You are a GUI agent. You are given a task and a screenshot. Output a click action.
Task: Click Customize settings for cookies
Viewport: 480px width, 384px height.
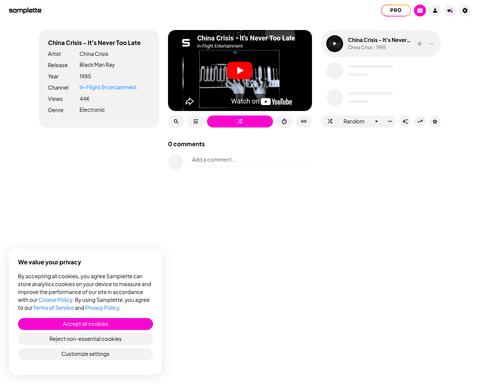(x=85, y=354)
